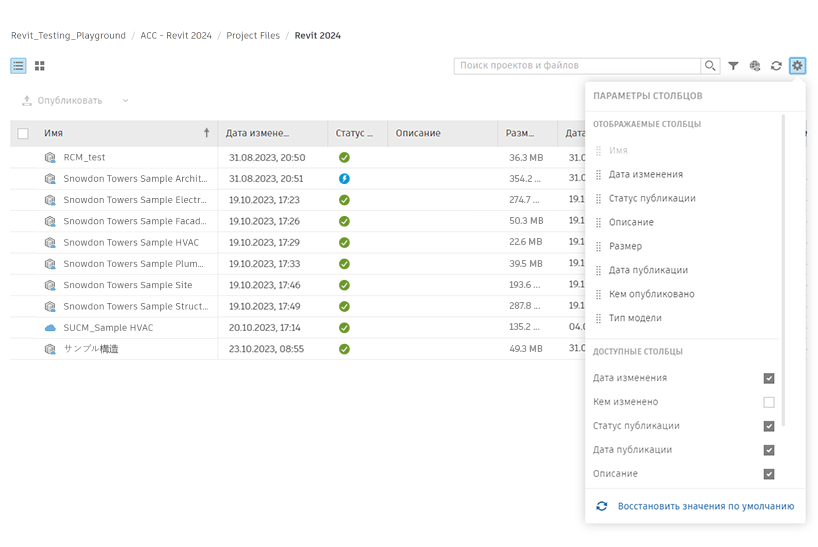Navigate to 'ACC - Revit 2024' breadcrumb
818x547 pixels.
tap(174, 36)
